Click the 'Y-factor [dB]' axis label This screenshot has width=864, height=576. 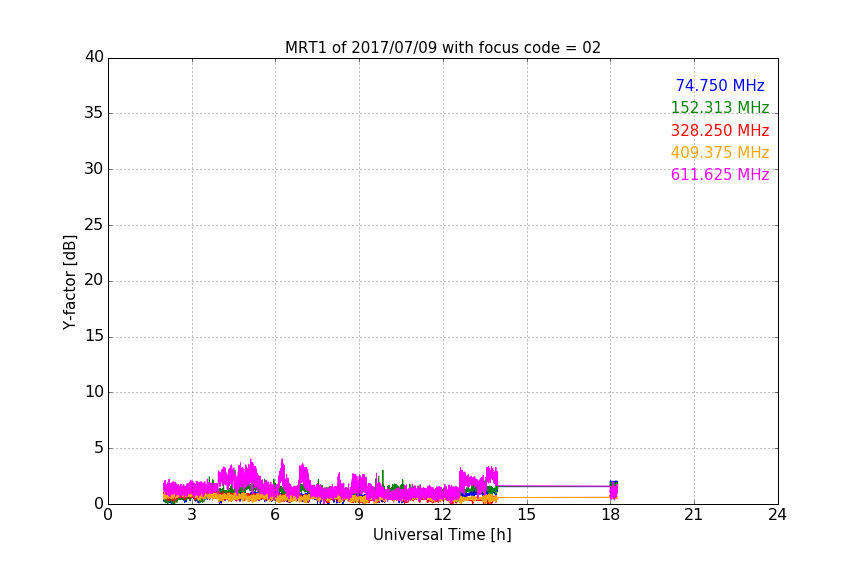(x=69, y=282)
